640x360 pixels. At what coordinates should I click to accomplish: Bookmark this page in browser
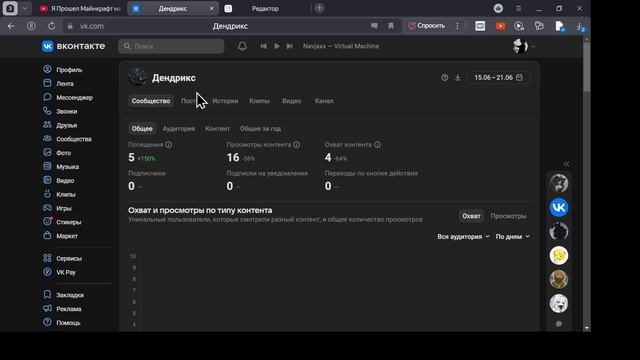click(x=391, y=26)
